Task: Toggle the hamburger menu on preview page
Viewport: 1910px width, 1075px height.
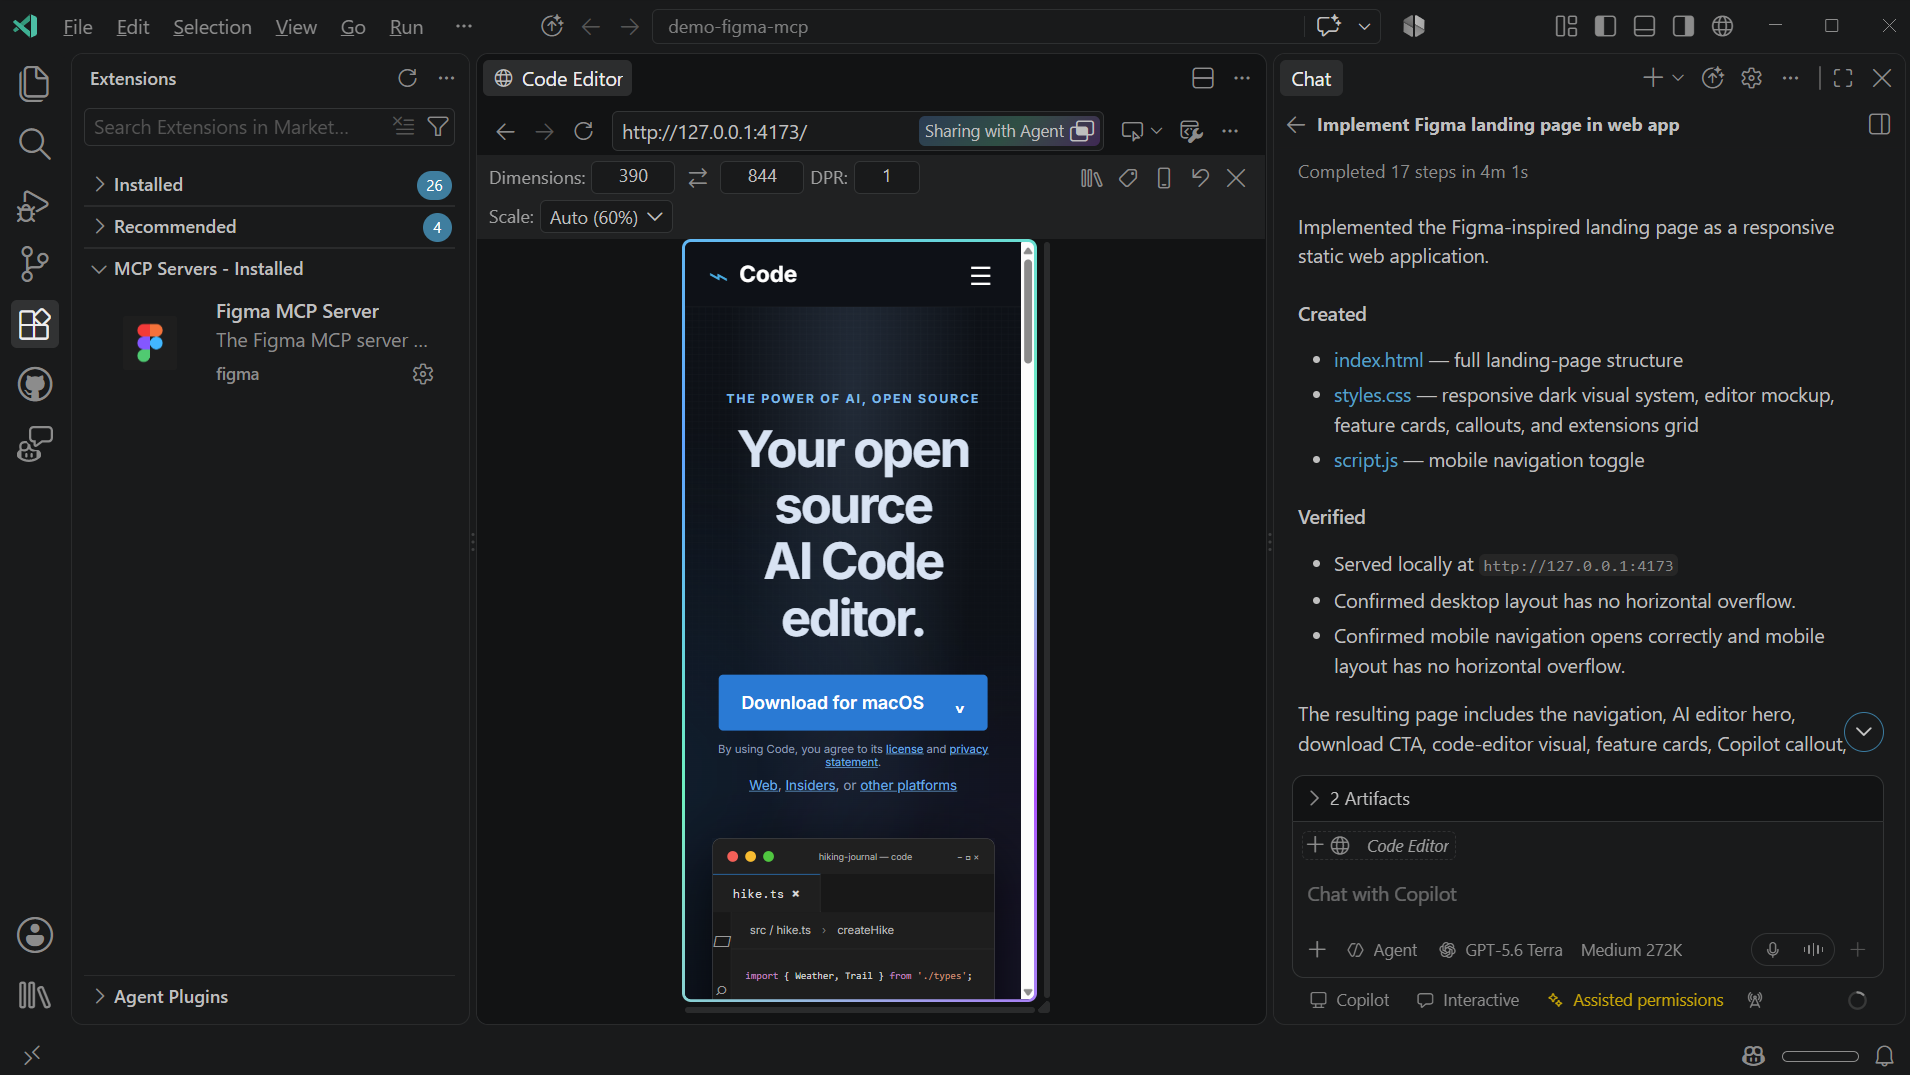Action: [980, 276]
